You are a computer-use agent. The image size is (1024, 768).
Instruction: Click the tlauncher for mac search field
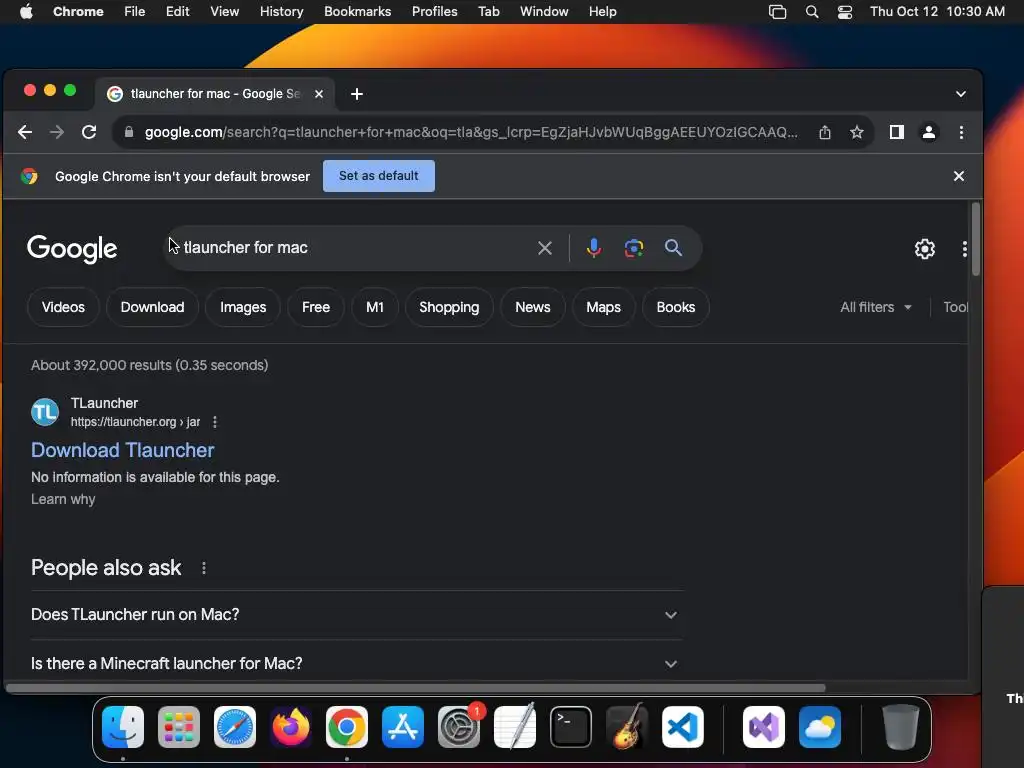tap(353, 248)
